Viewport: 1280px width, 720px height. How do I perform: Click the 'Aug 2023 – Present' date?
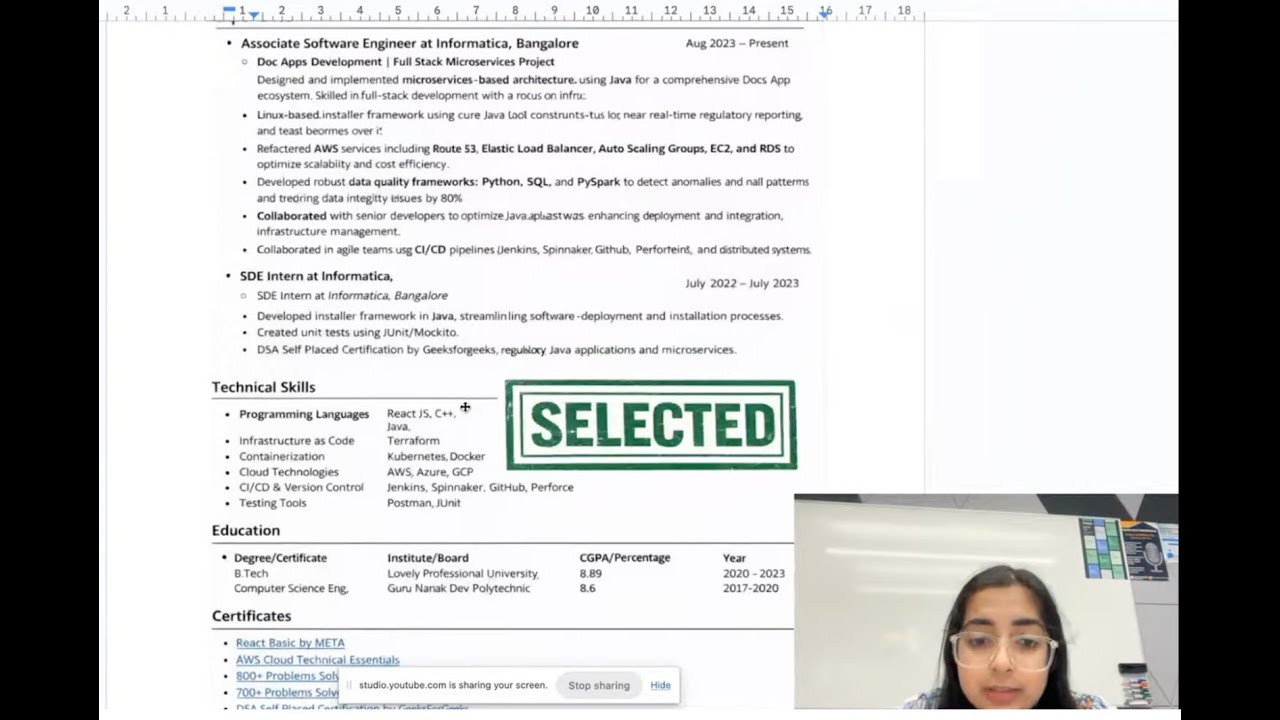[x=737, y=43]
